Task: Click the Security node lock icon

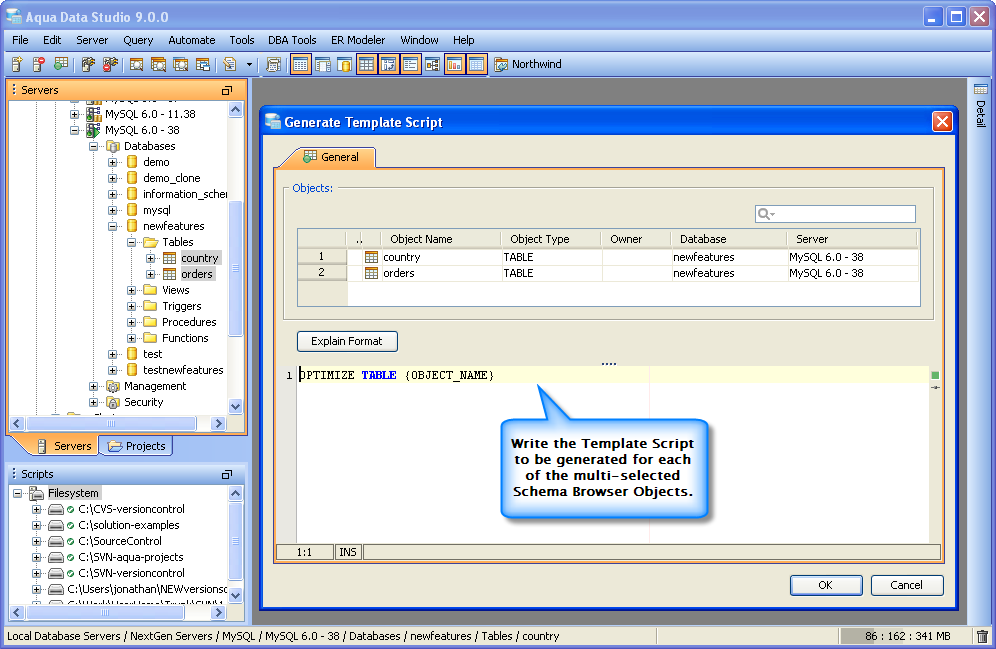Action: [x=113, y=402]
